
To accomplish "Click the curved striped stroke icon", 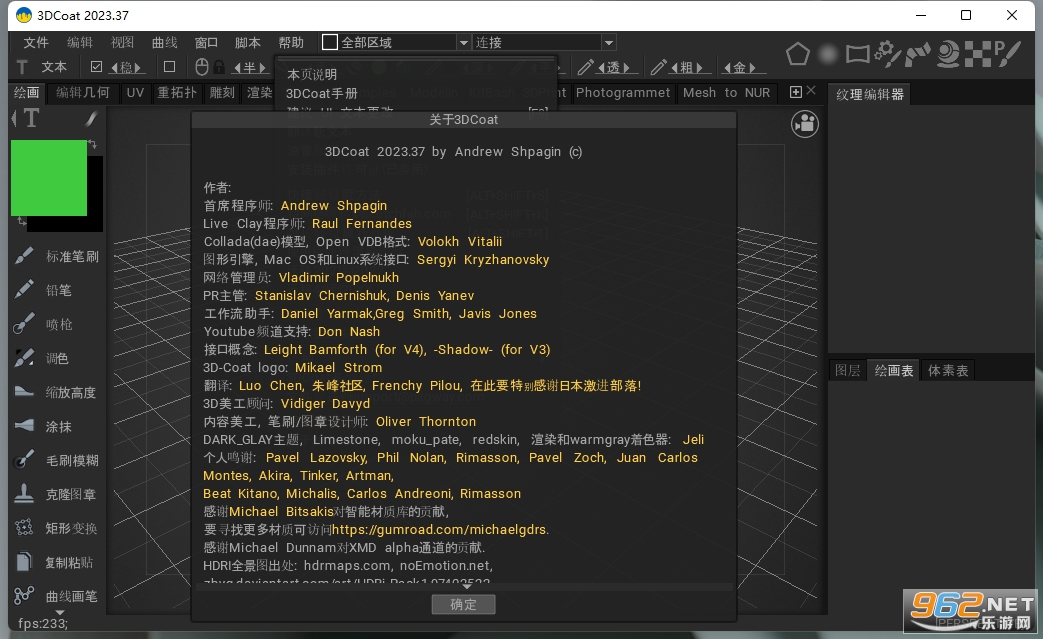I will pyautogui.click(x=917, y=54).
